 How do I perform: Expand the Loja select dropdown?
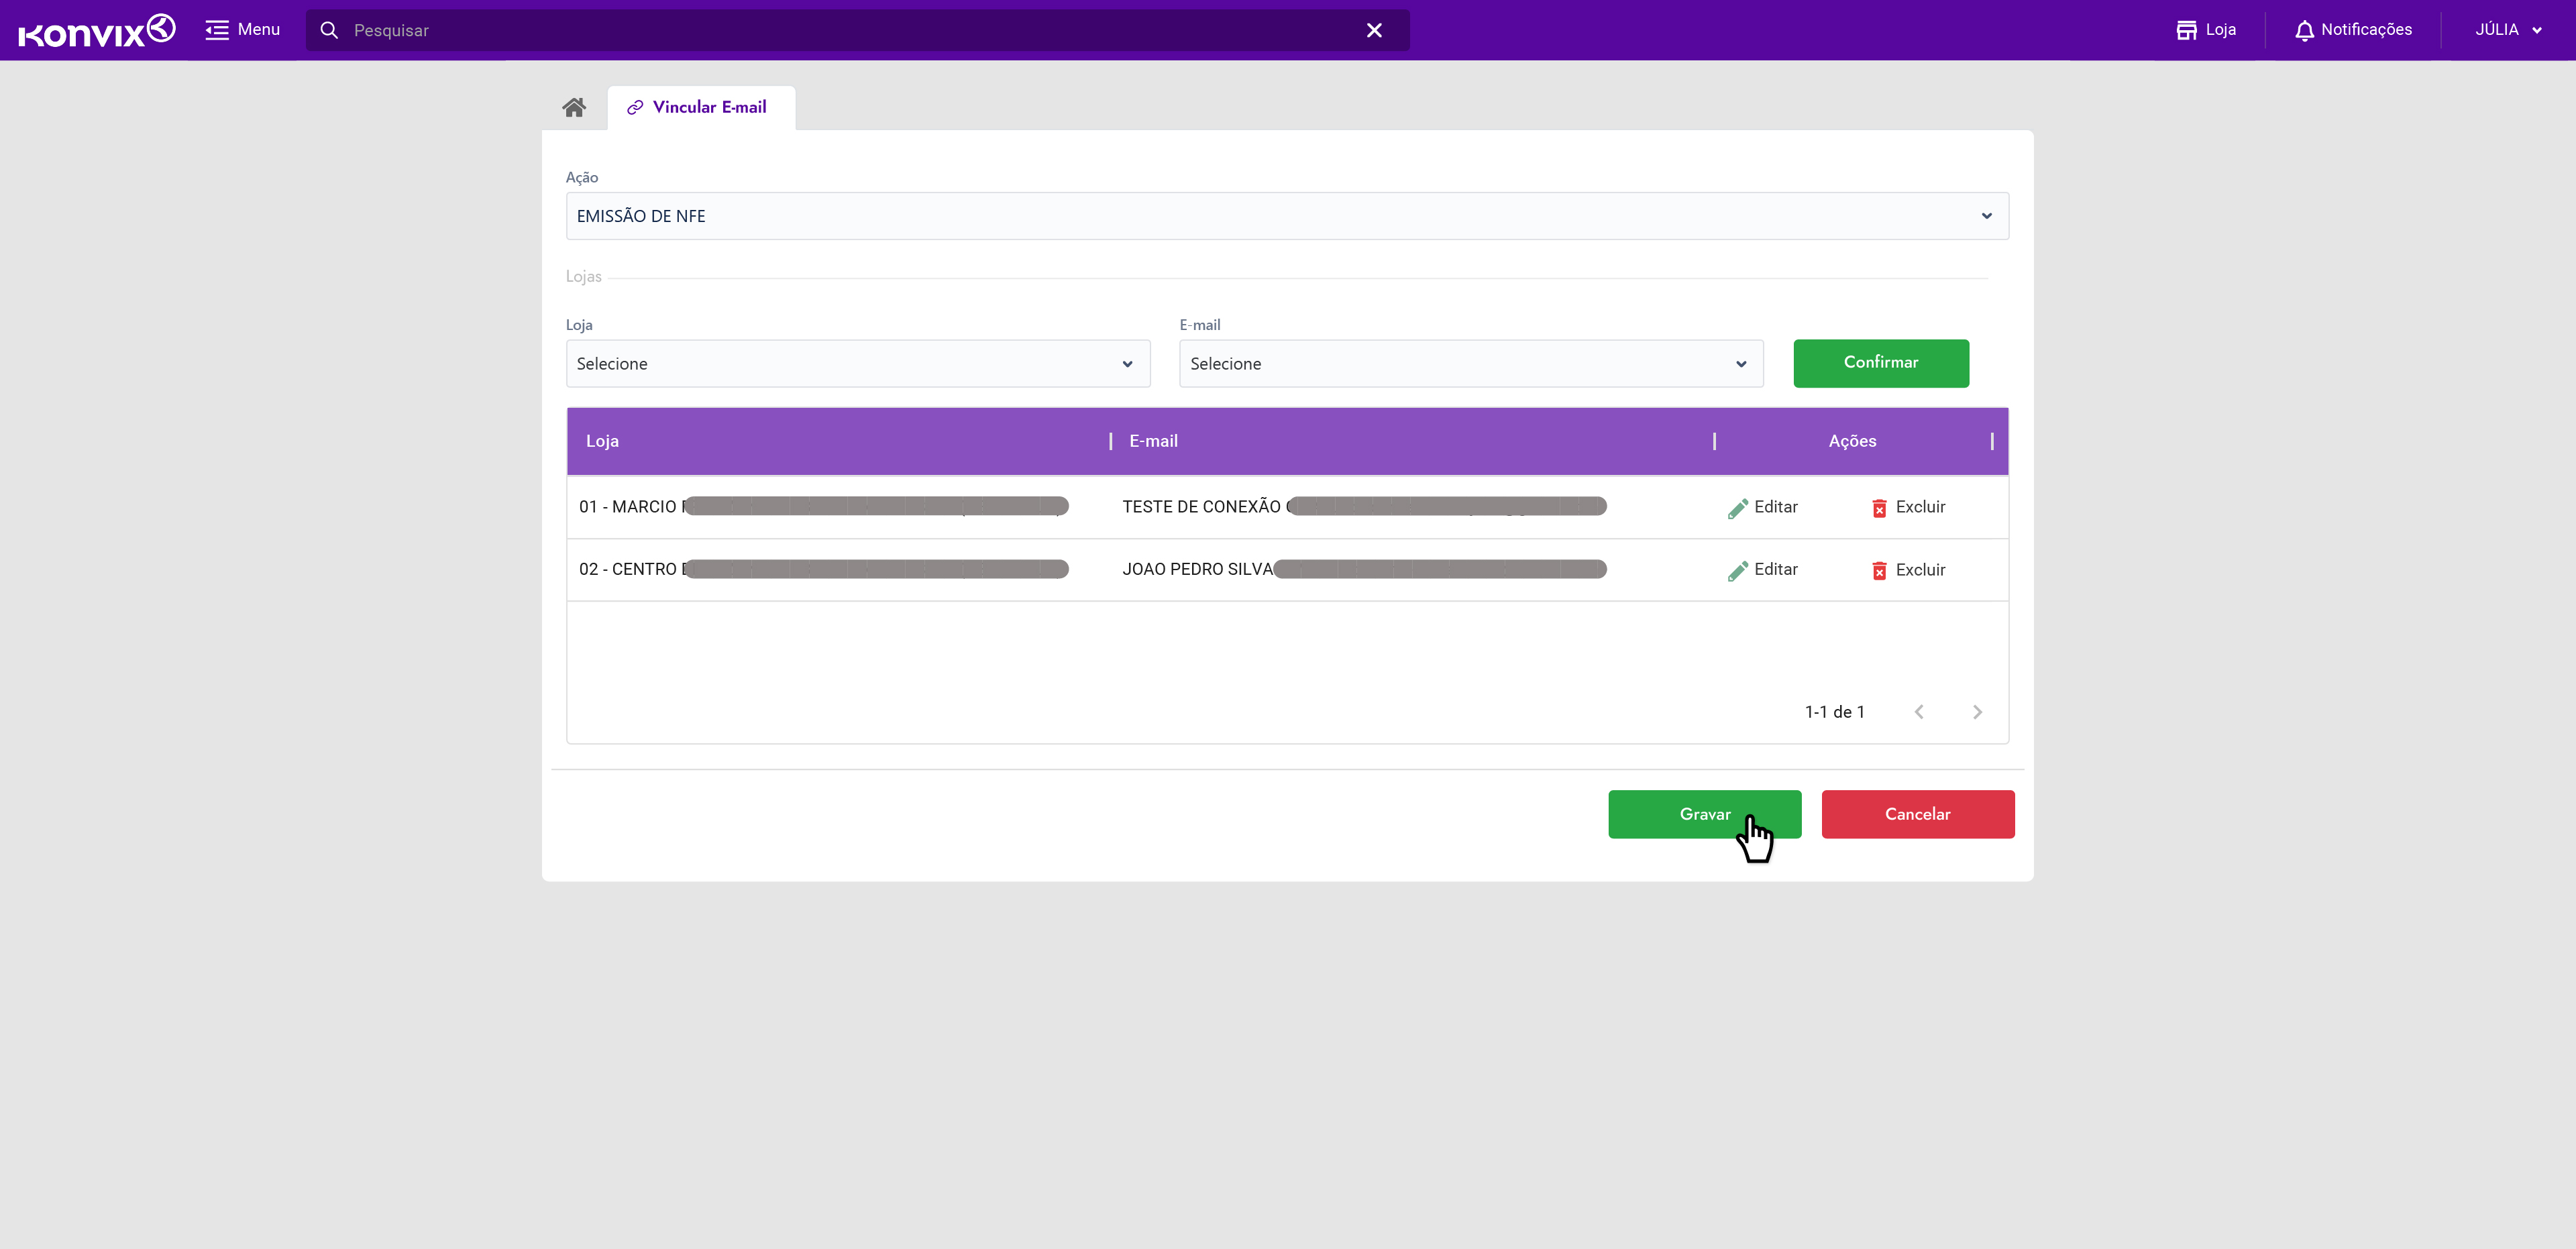(x=857, y=364)
